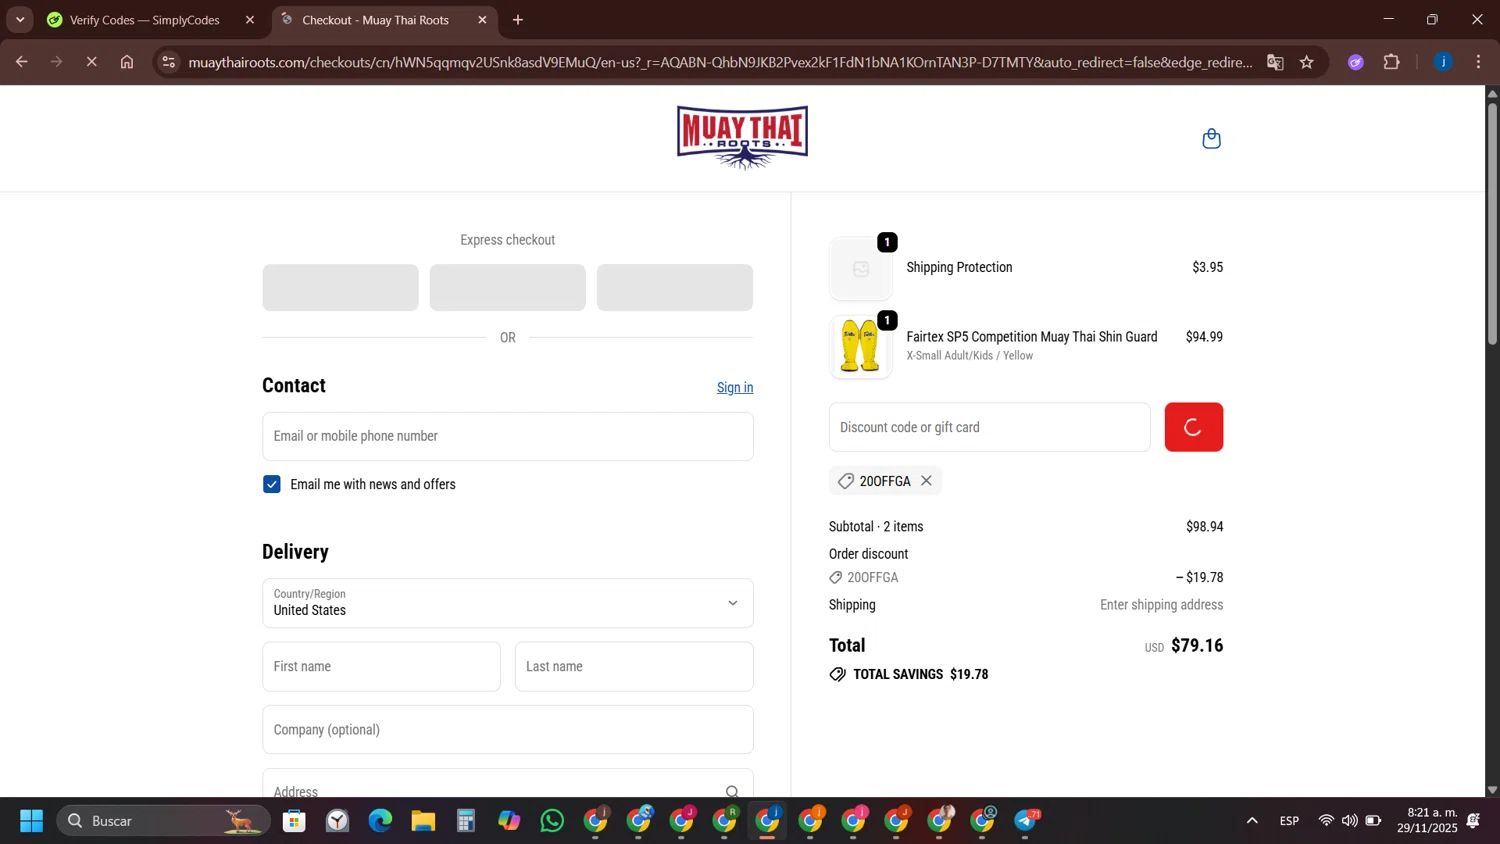Click the Sign in link

coord(735,388)
